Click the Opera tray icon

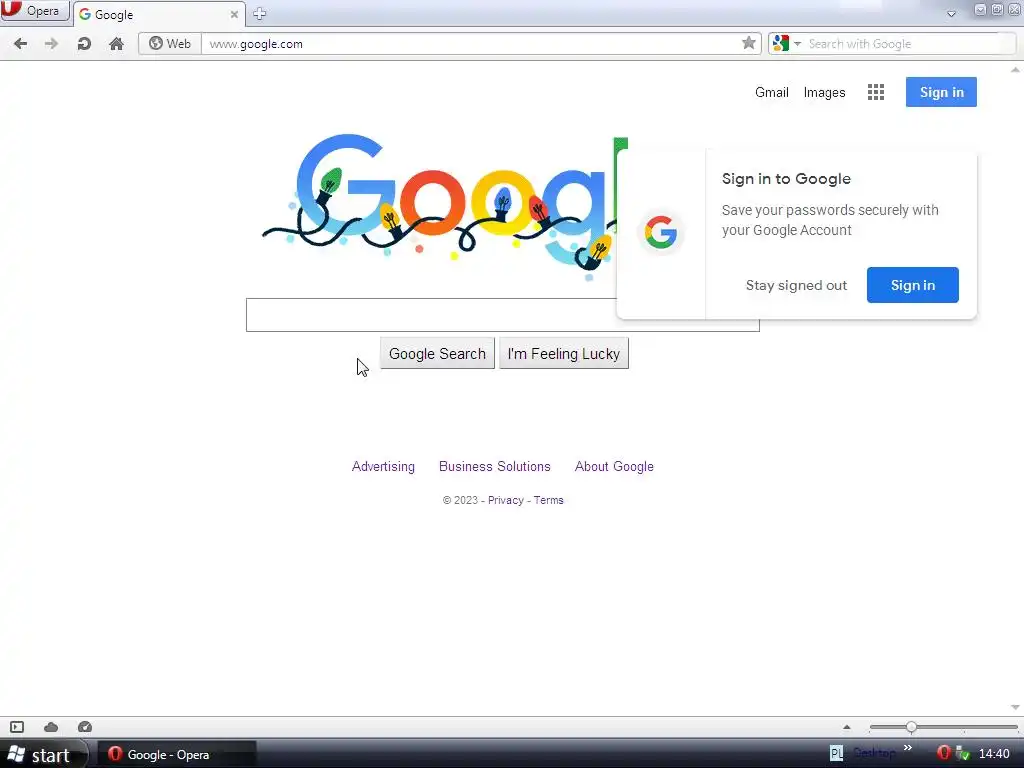[x=942, y=754]
